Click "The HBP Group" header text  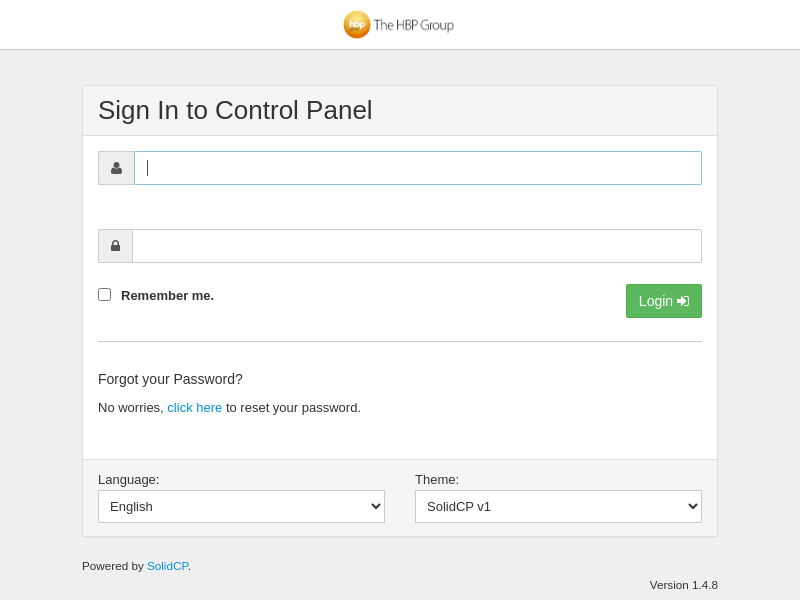click(413, 25)
